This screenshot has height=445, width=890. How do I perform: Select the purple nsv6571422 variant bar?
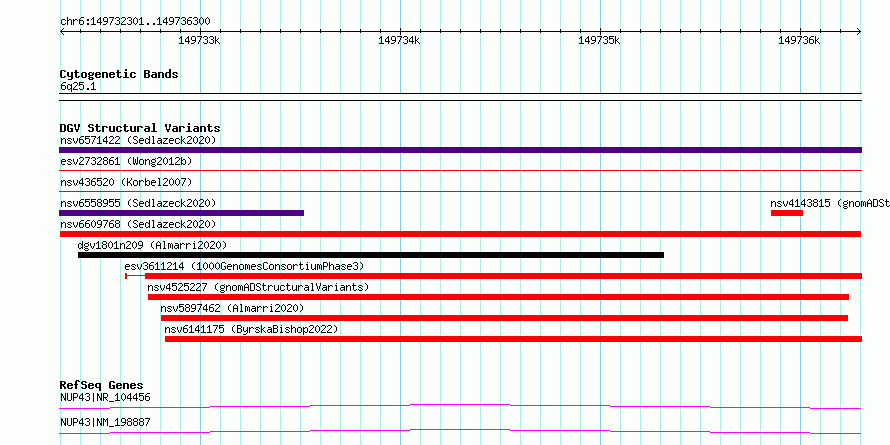tap(460, 150)
